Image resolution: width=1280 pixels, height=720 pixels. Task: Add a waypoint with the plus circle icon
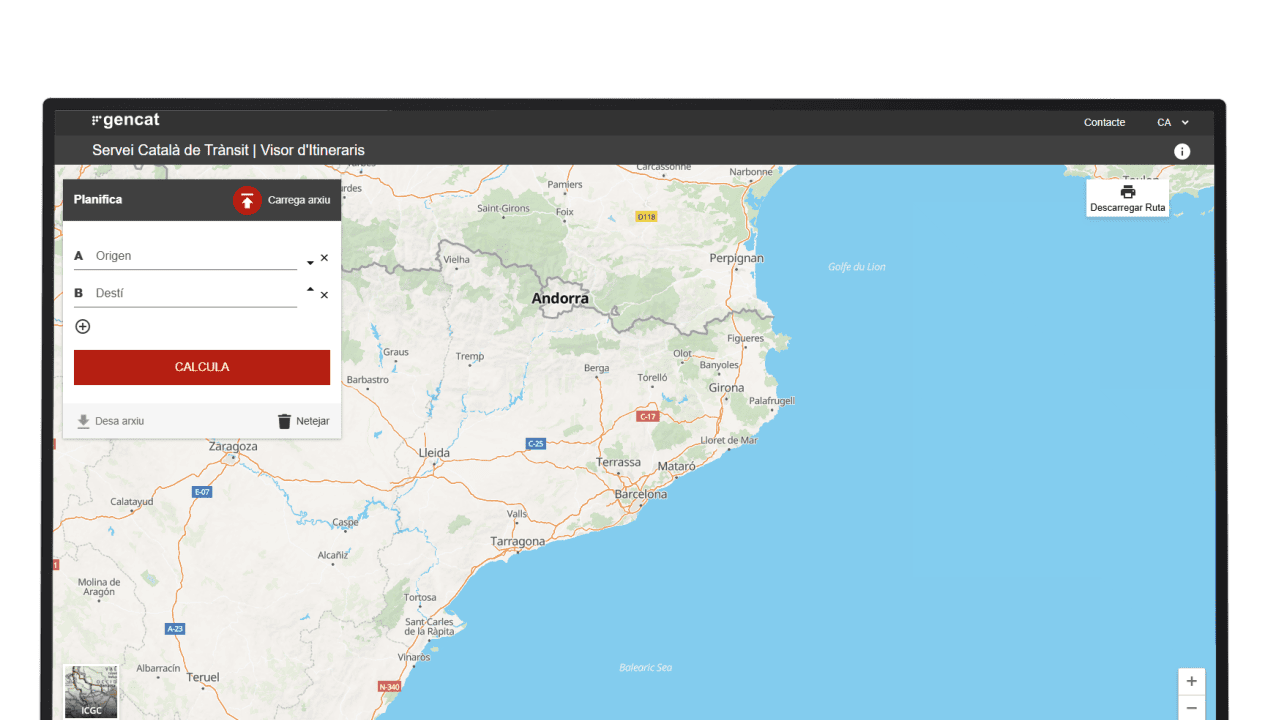click(83, 327)
